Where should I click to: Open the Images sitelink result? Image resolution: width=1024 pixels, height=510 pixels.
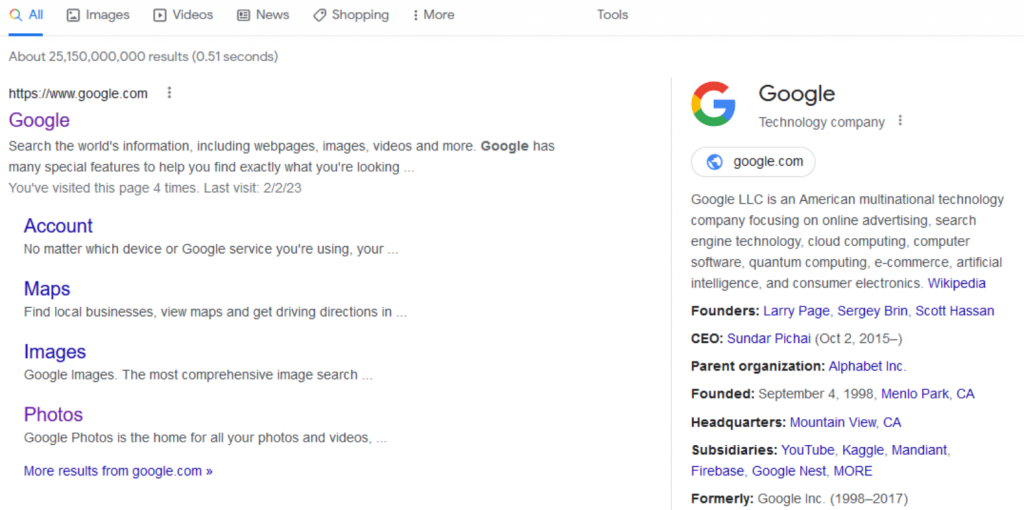(x=55, y=352)
